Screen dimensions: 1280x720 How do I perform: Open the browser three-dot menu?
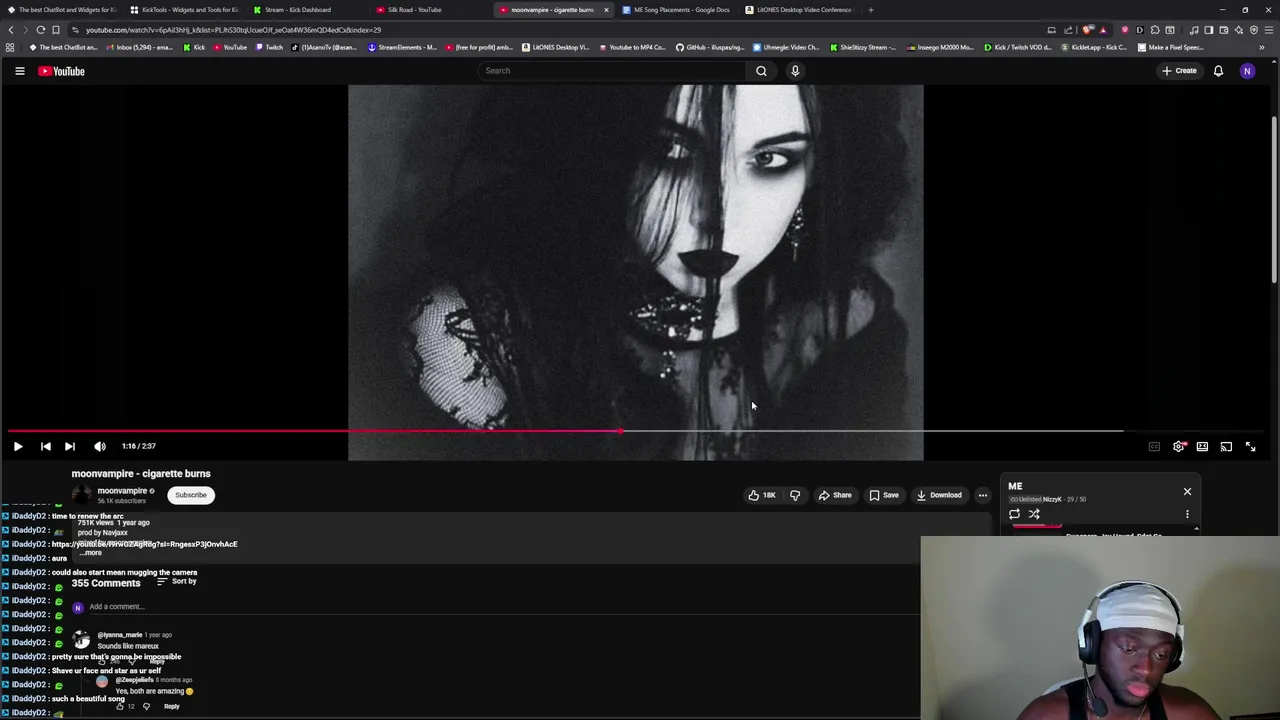pyautogui.click(x=1270, y=30)
